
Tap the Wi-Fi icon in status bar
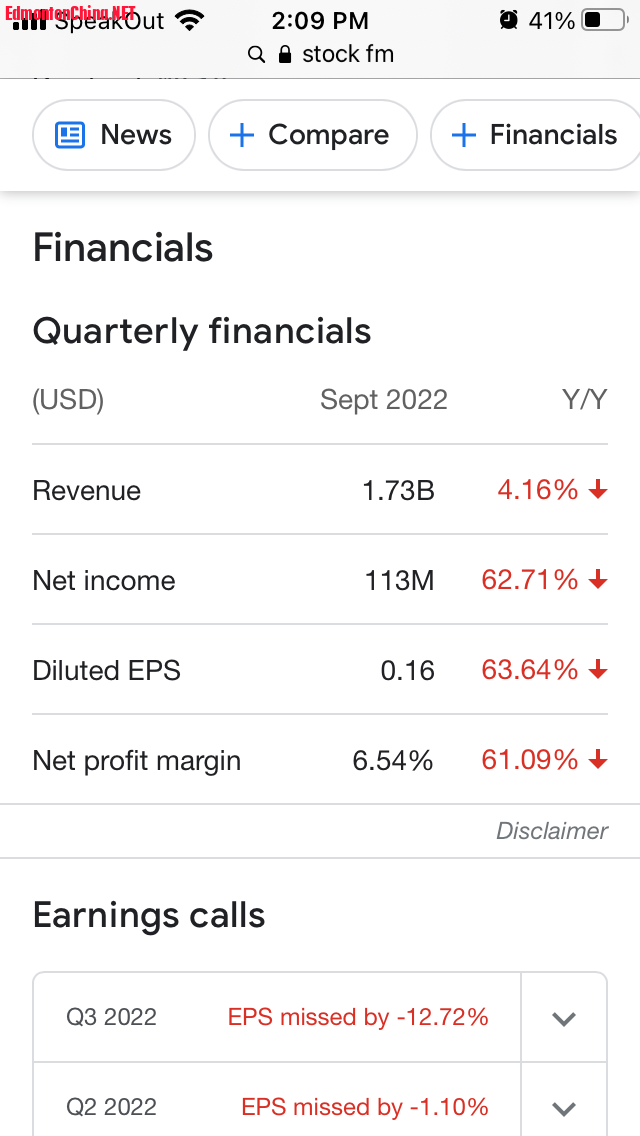tap(188, 19)
